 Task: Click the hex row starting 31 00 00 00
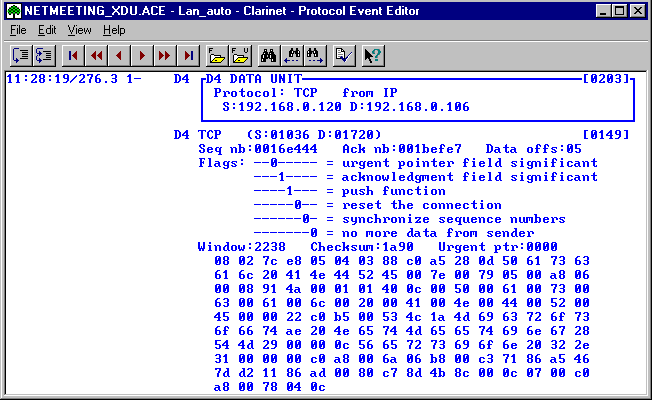pyautogui.click(x=402, y=359)
